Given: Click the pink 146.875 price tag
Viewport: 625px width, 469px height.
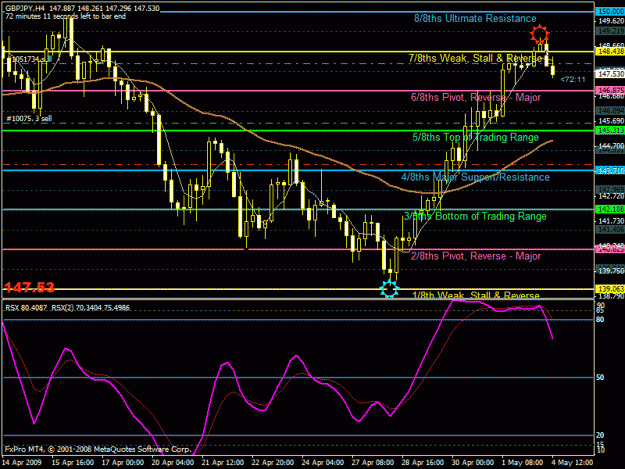Looking at the screenshot, I should click(x=609, y=90).
